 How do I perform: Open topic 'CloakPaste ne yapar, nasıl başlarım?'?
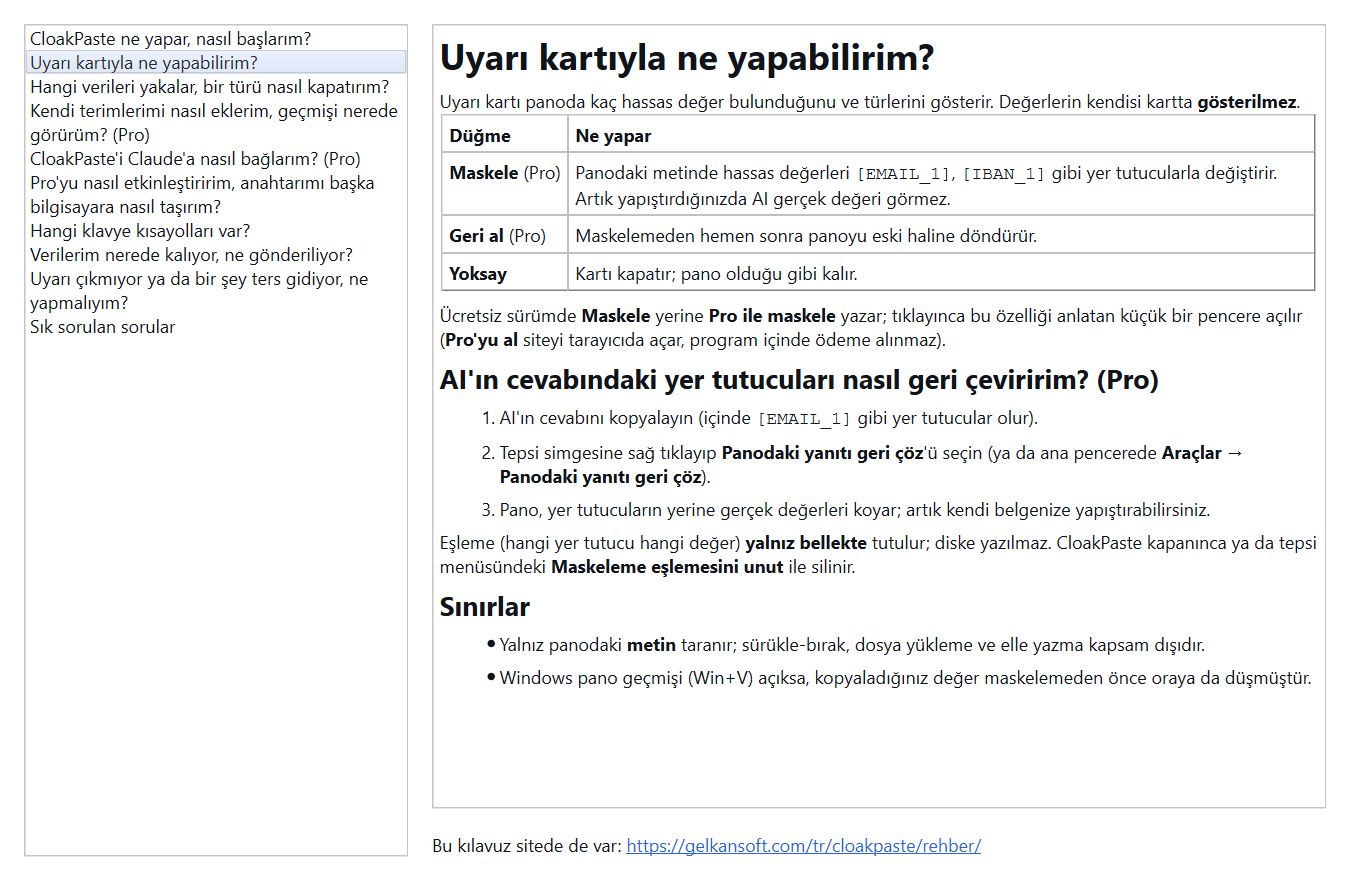coord(216,39)
